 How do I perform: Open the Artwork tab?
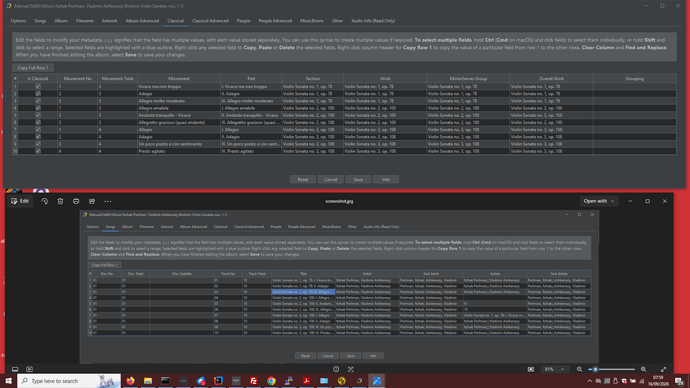(x=109, y=21)
